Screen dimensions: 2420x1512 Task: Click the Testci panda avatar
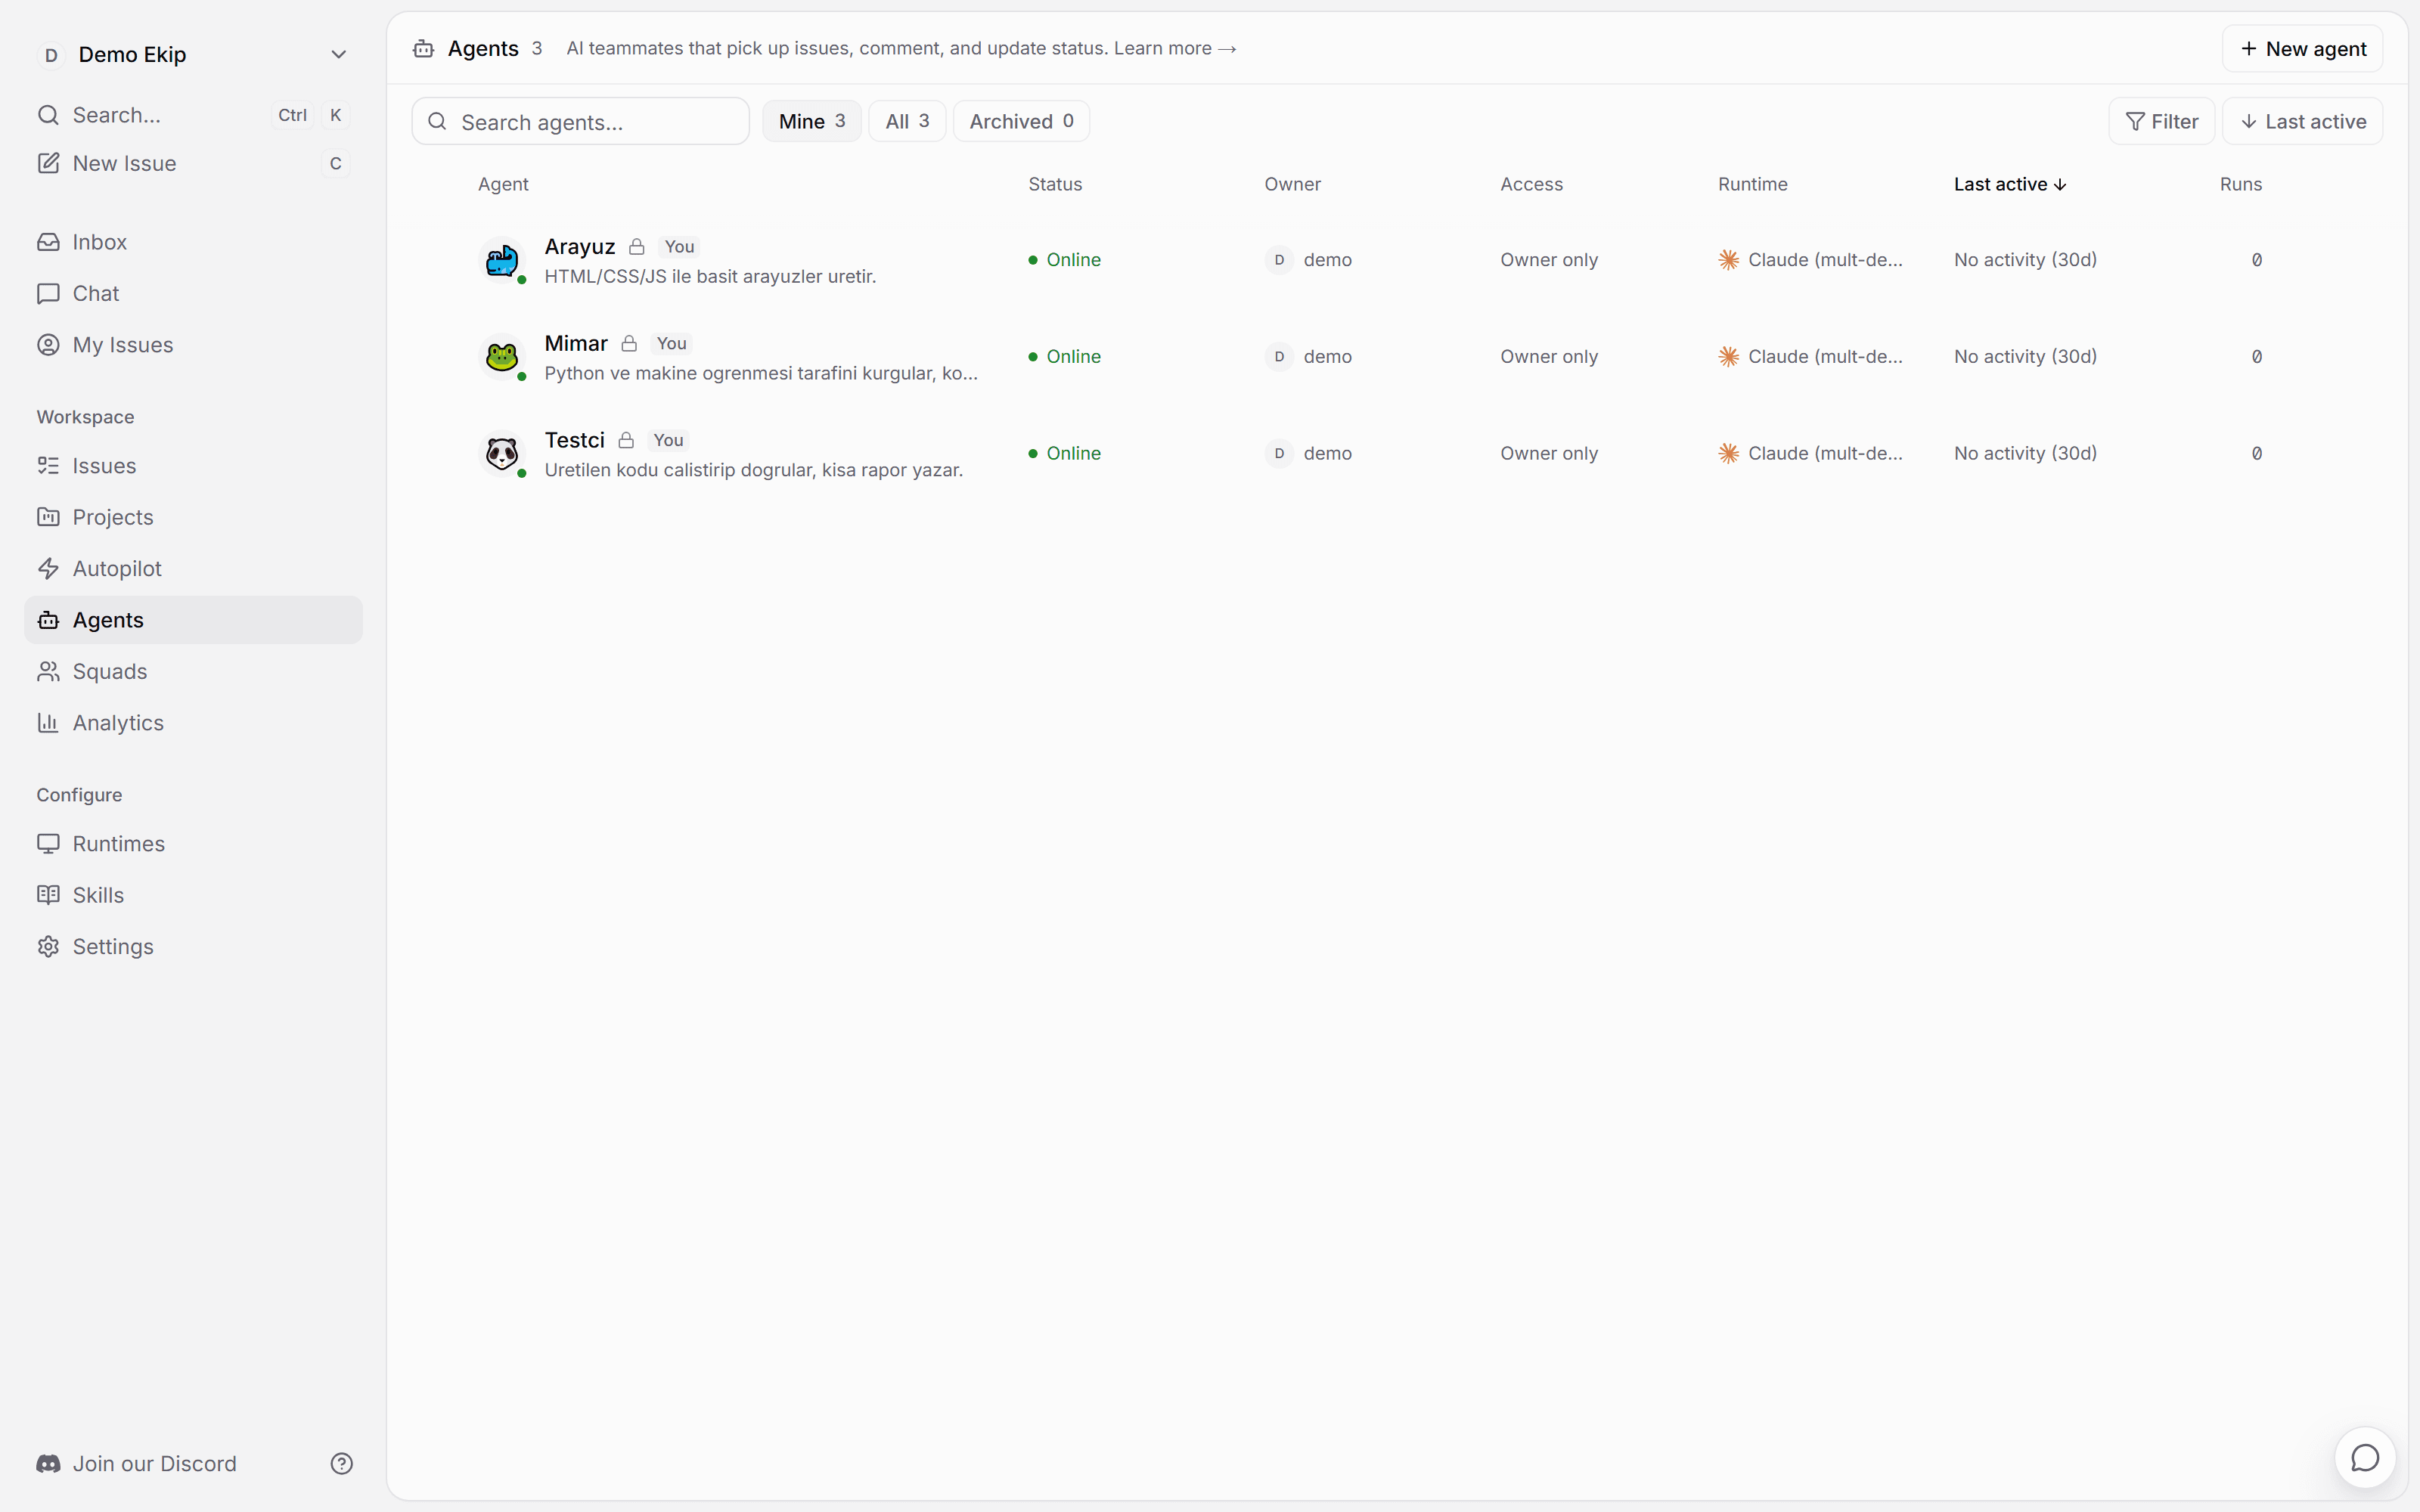pos(502,454)
